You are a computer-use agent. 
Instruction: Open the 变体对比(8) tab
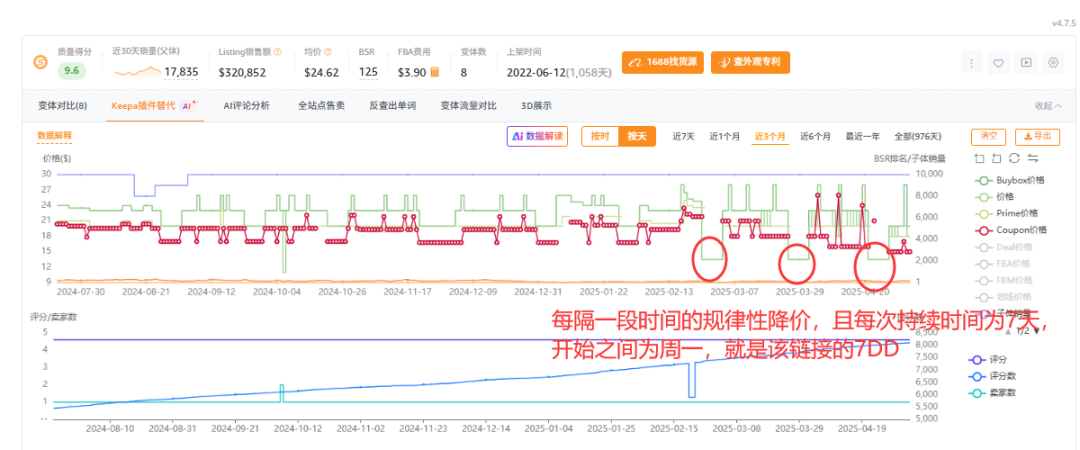[63, 106]
